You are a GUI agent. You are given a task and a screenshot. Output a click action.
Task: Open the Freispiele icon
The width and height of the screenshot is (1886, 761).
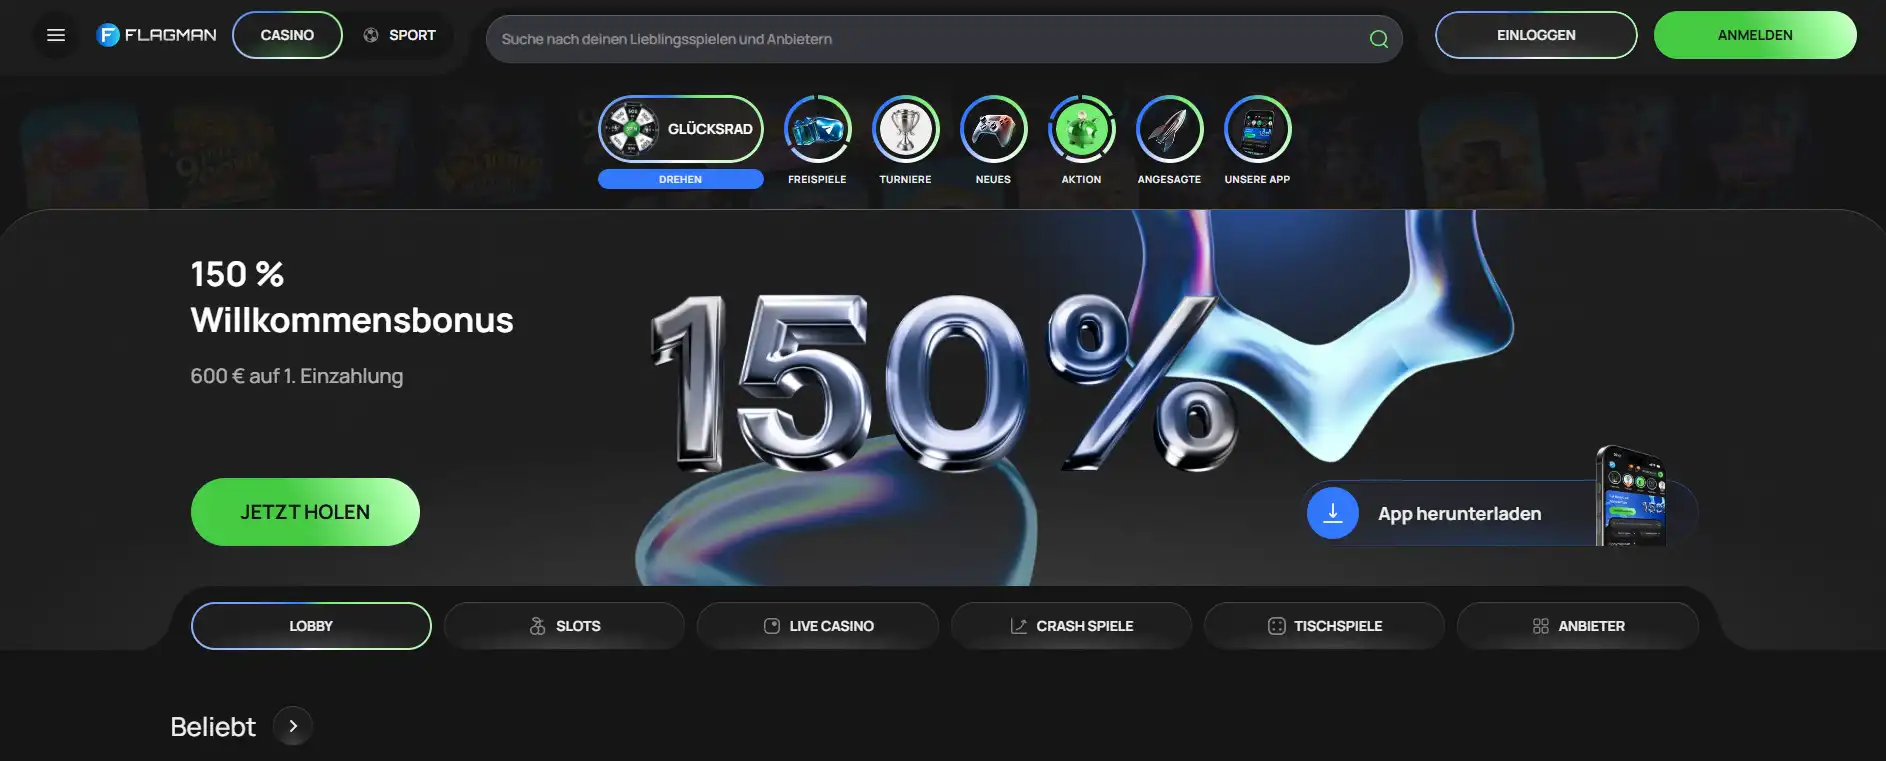click(x=817, y=129)
